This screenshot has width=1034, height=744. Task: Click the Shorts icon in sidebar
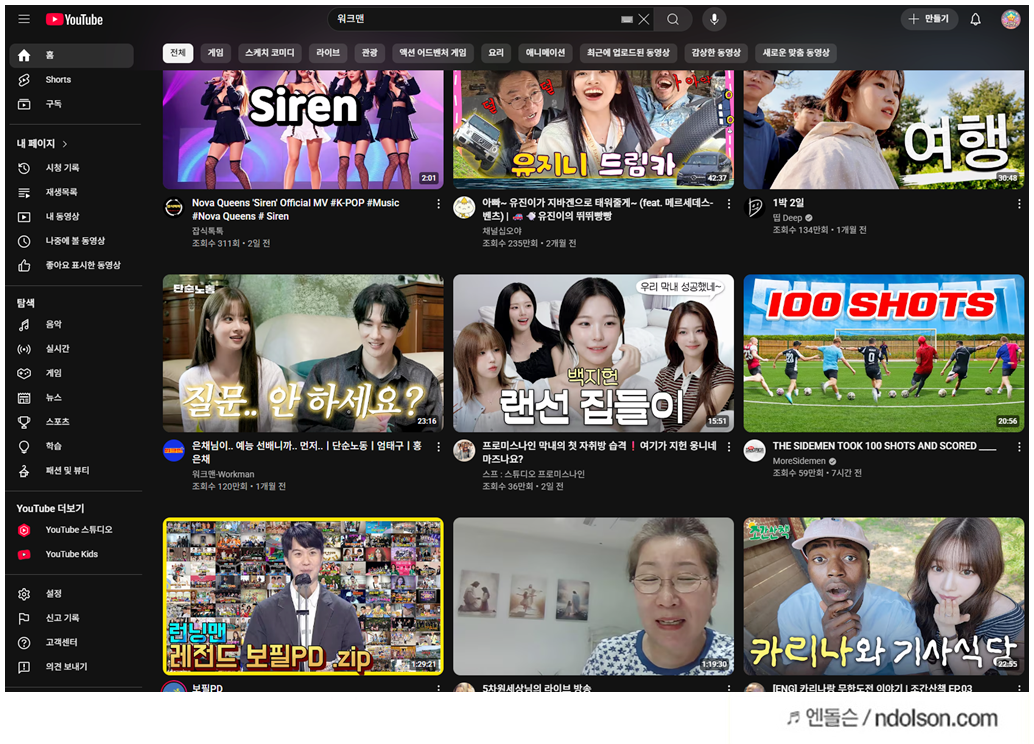pyautogui.click(x=24, y=80)
